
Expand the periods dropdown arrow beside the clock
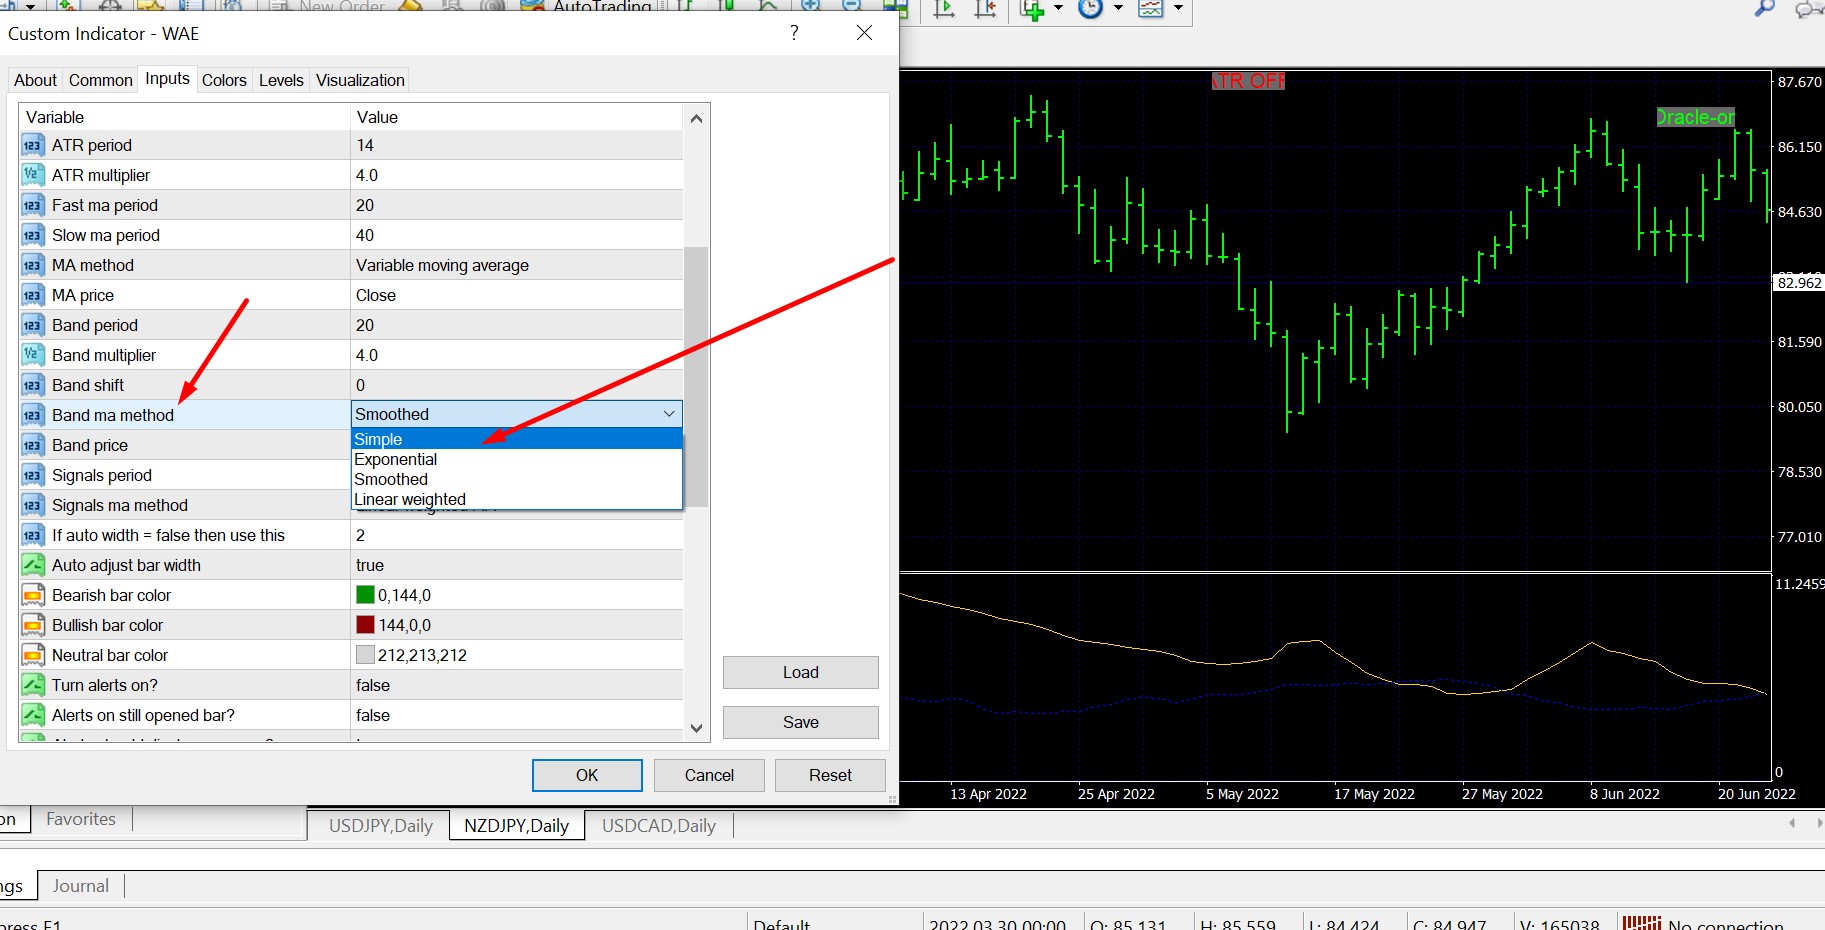tap(1118, 9)
